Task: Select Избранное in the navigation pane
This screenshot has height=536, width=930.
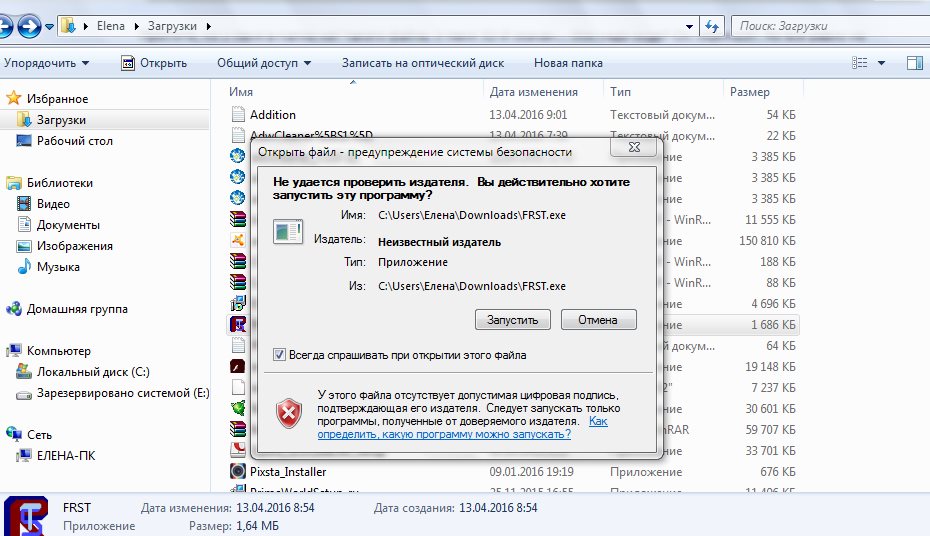Action: (x=58, y=98)
